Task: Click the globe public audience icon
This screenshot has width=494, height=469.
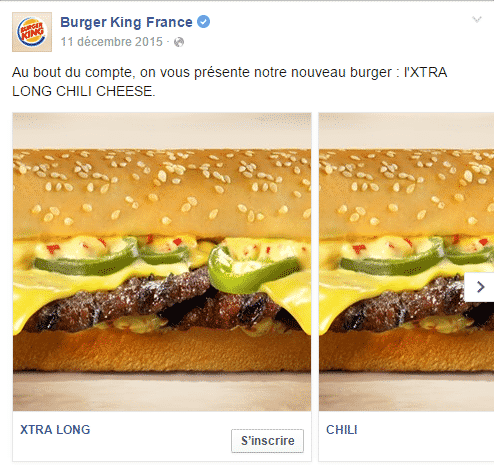Action: tap(179, 42)
